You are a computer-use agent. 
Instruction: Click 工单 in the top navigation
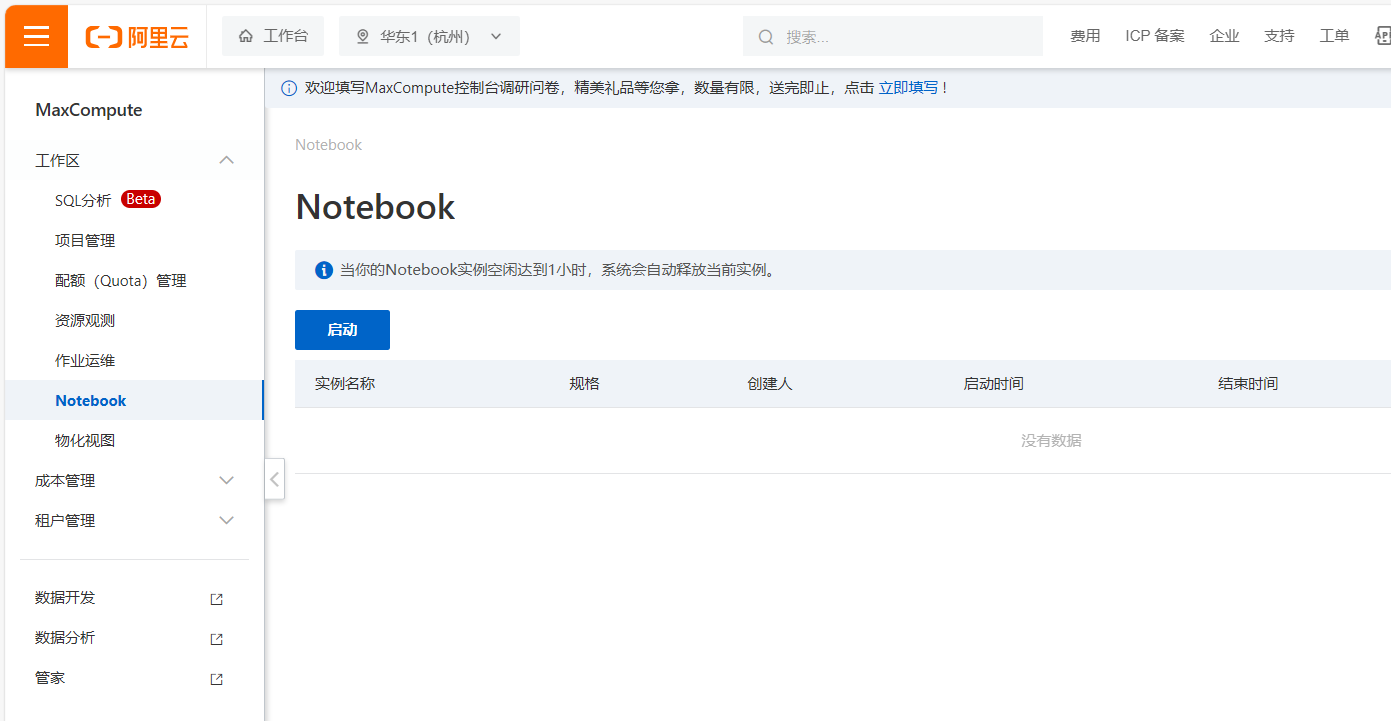(1334, 36)
